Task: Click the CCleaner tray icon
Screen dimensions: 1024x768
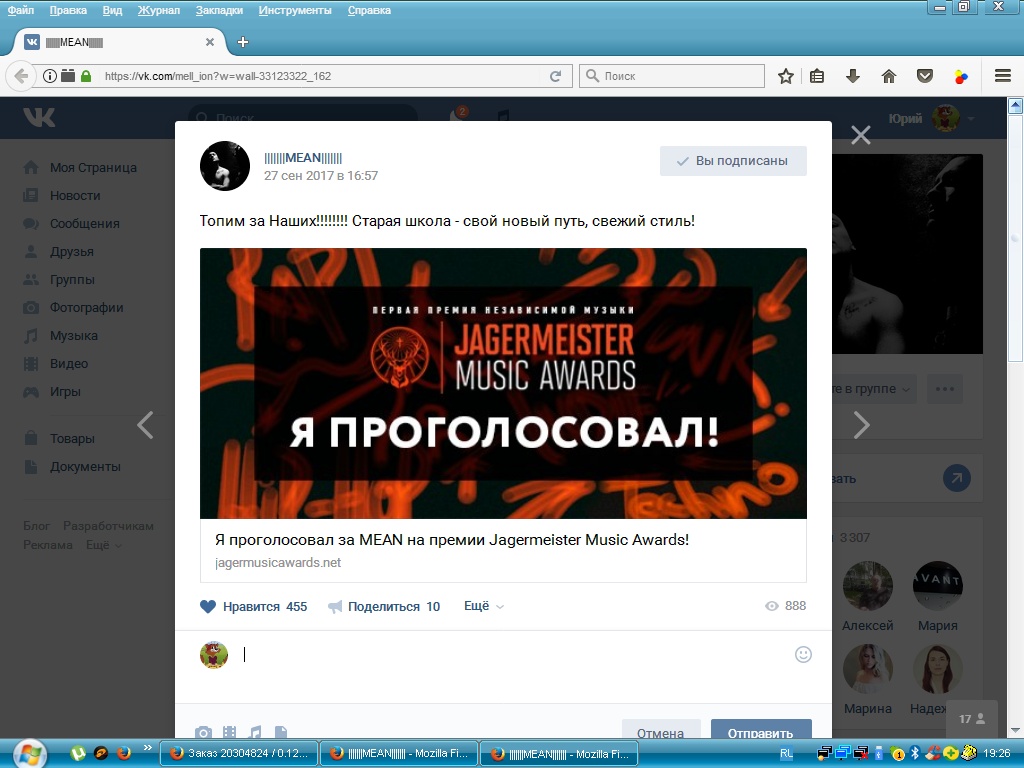Action: pyautogui.click(x=934, y=753)
